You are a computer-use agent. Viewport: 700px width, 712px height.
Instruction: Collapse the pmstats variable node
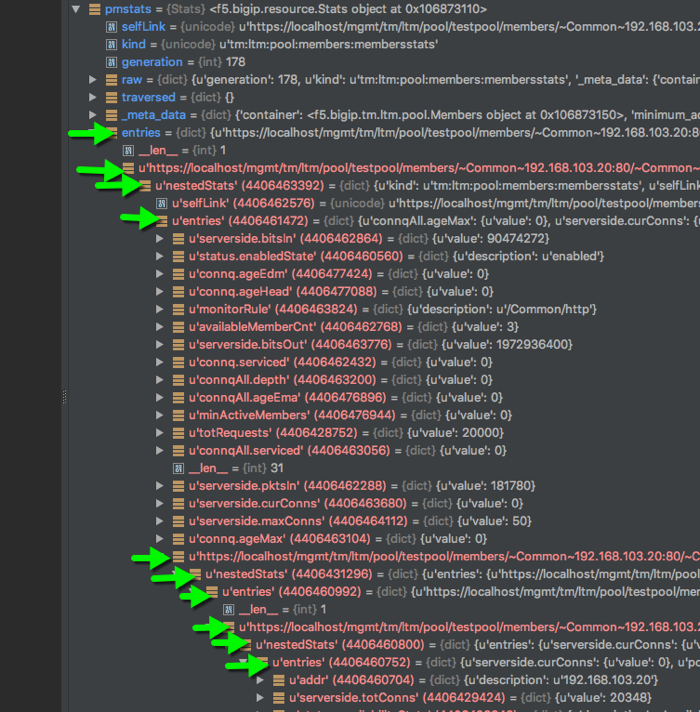pos(76,9)
